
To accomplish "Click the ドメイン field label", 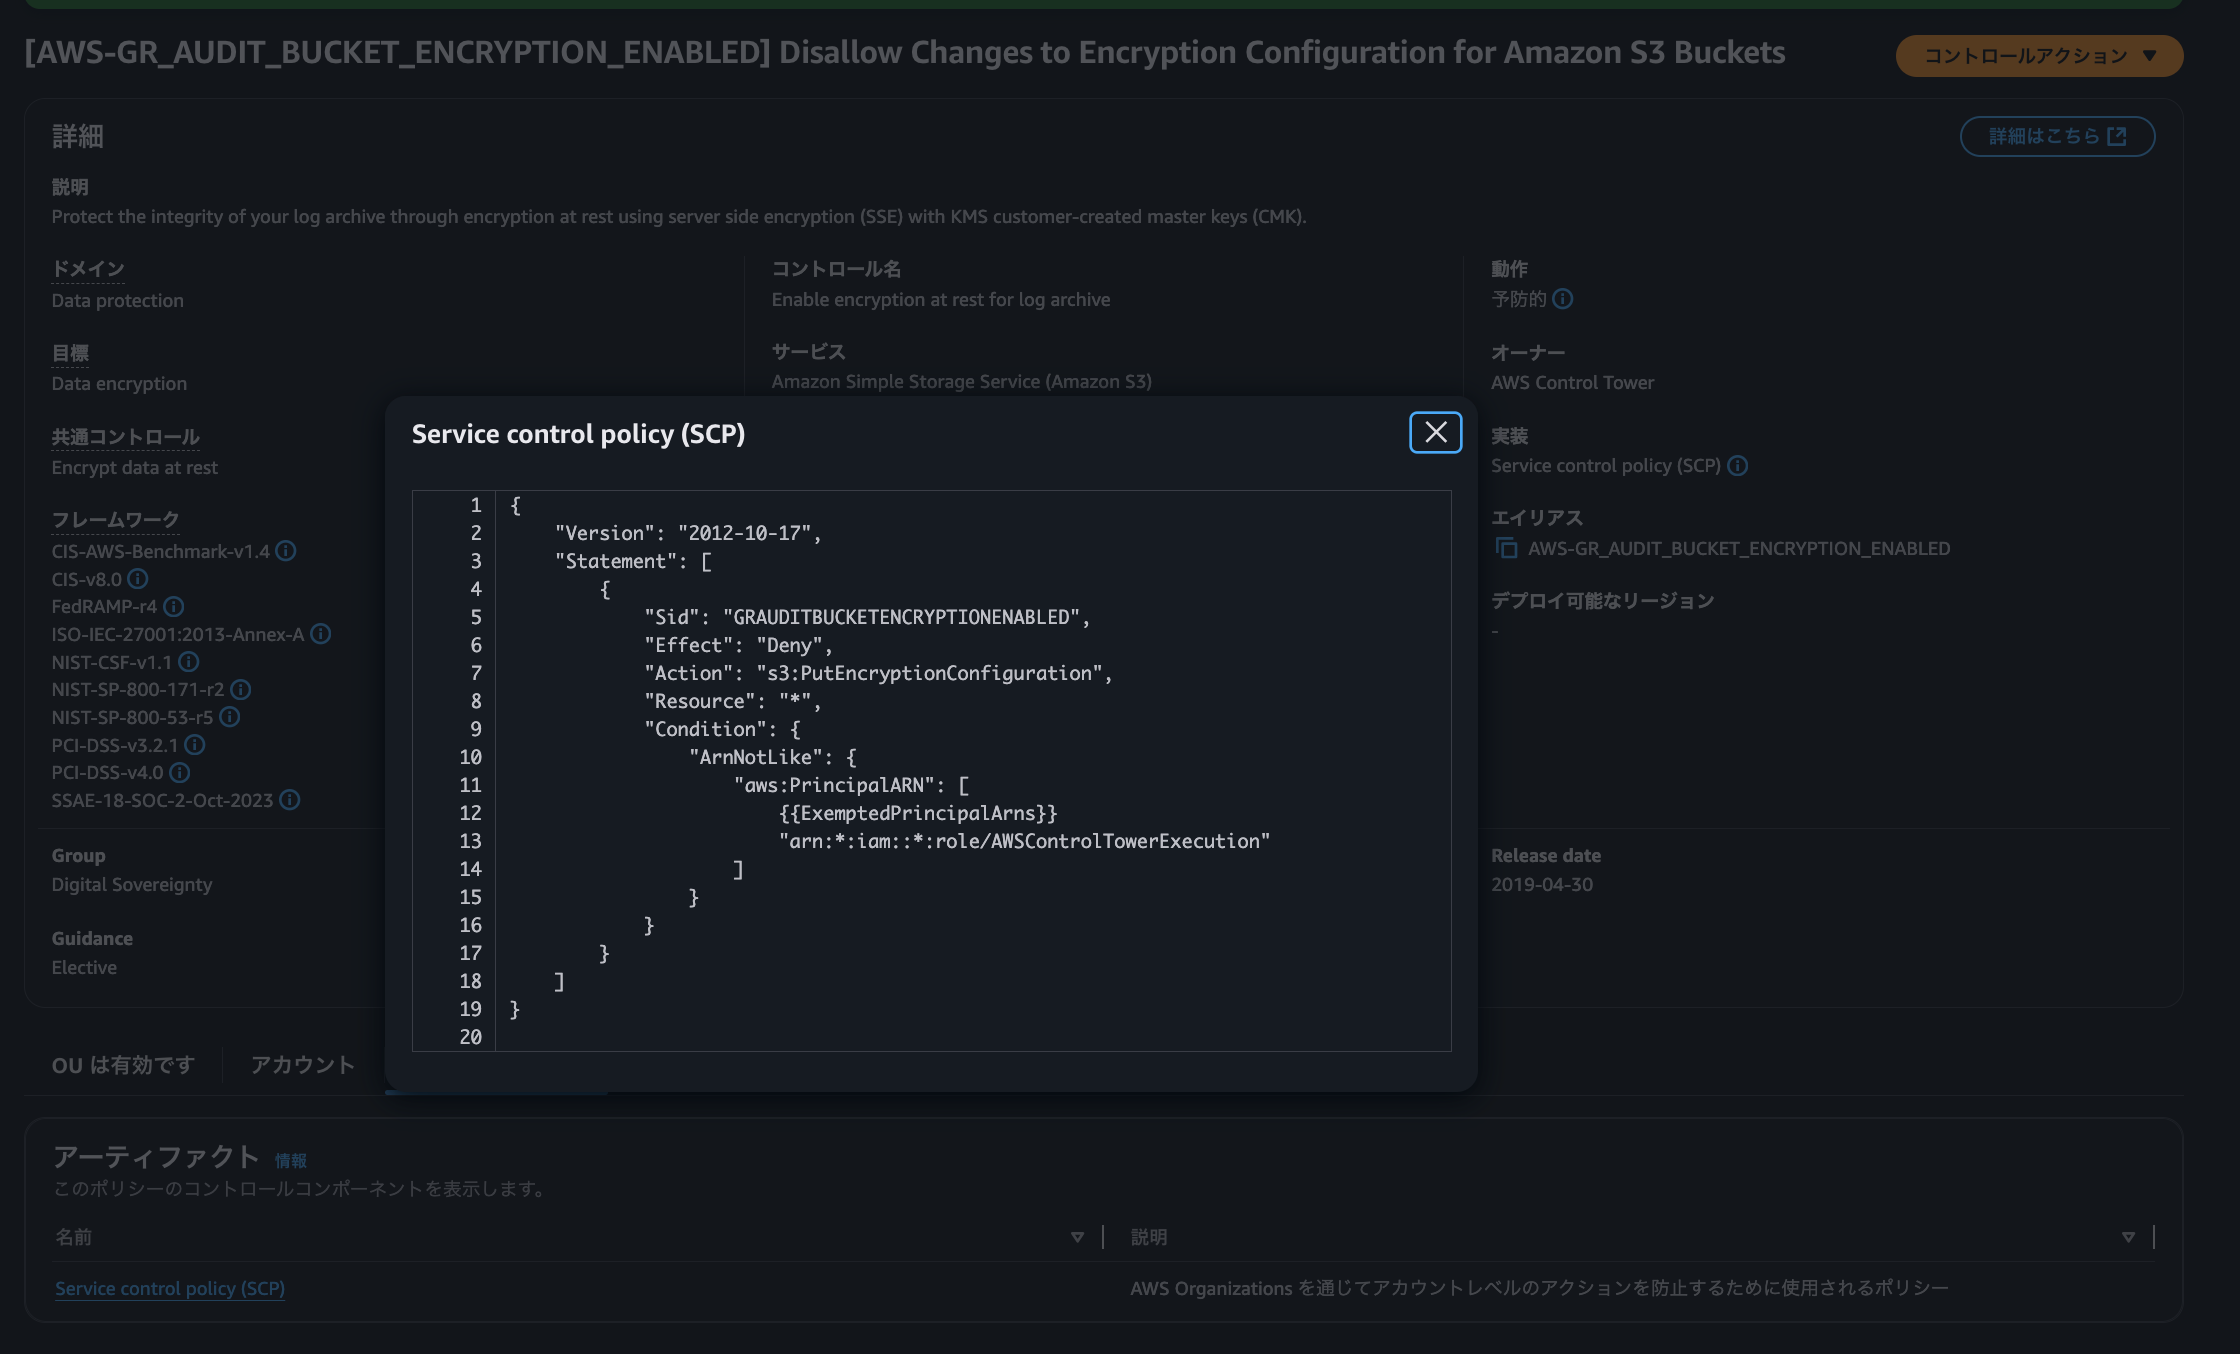I will coord(88,269).
